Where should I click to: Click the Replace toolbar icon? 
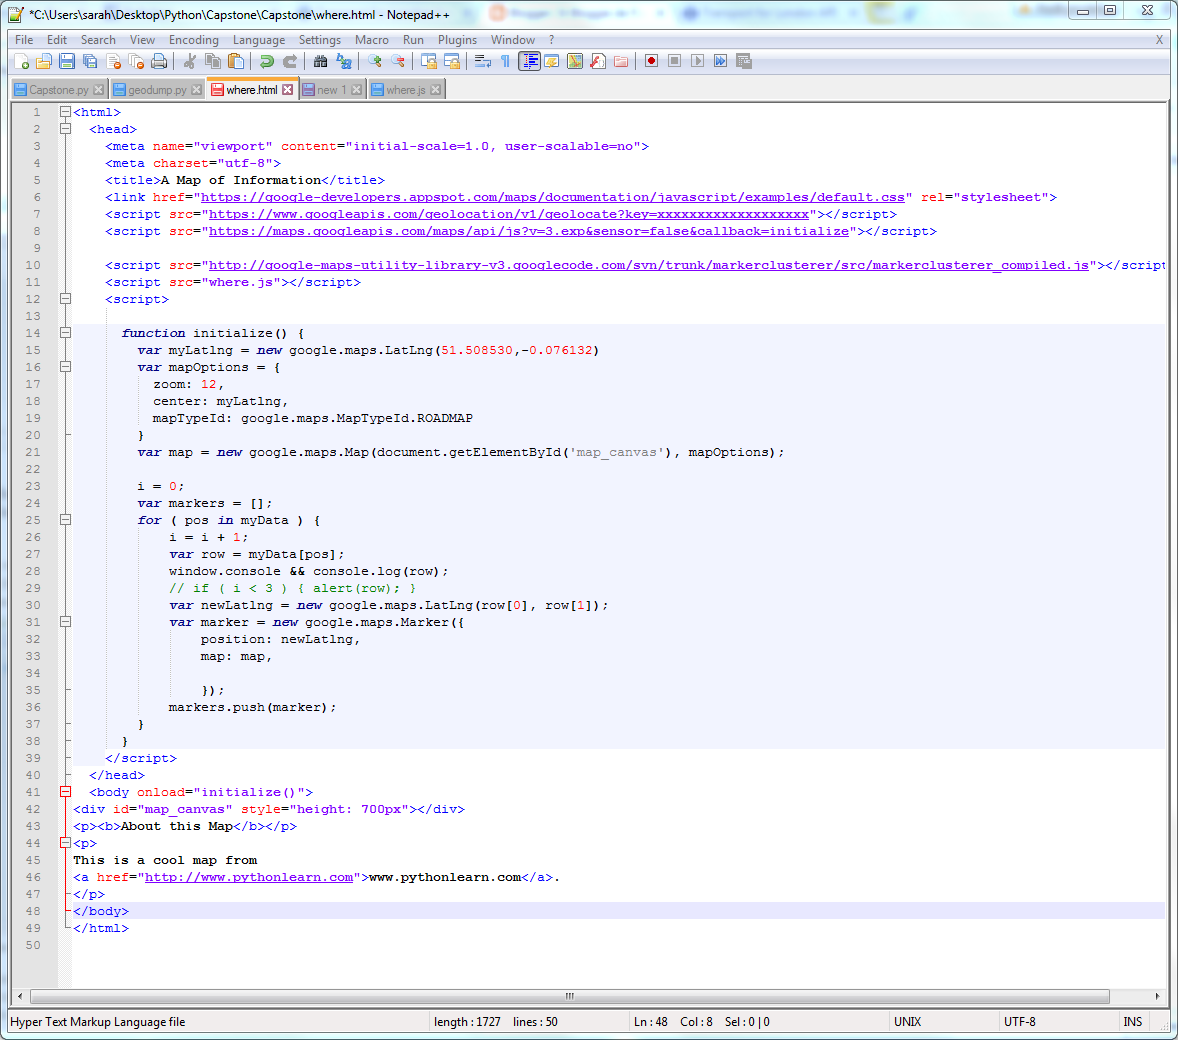(344, 62)
